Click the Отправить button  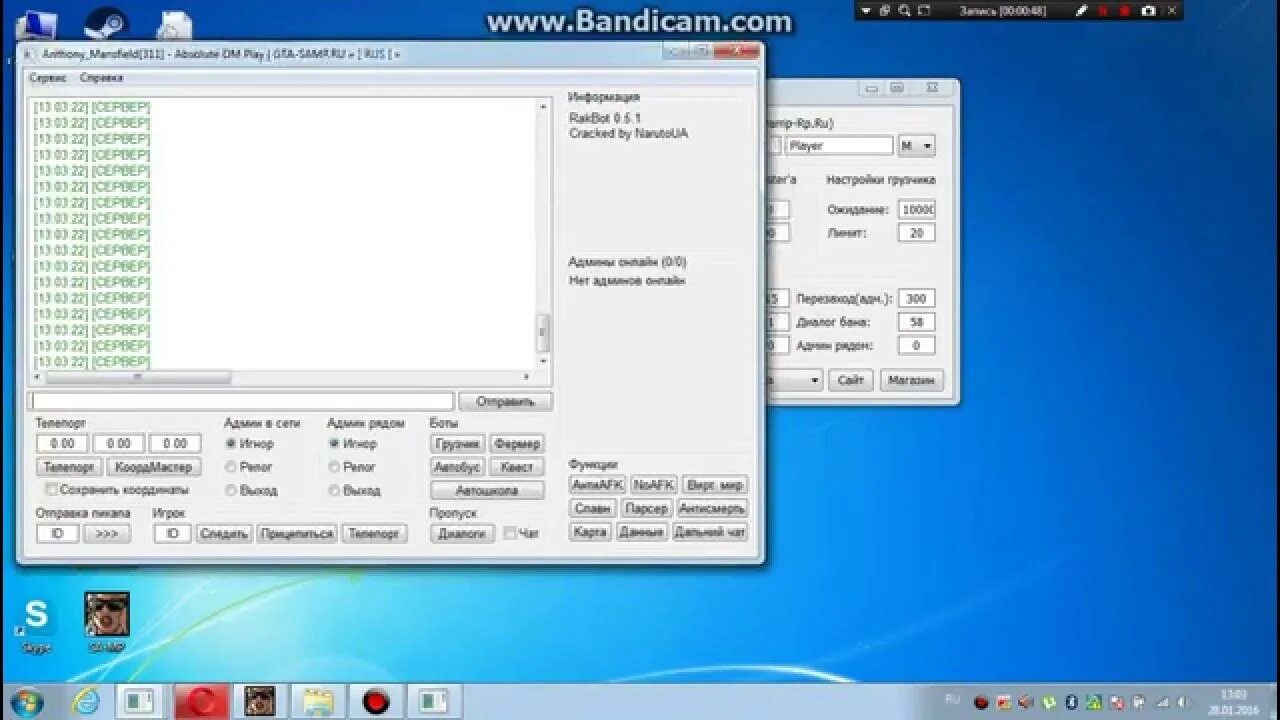click(x=505, y=401)
